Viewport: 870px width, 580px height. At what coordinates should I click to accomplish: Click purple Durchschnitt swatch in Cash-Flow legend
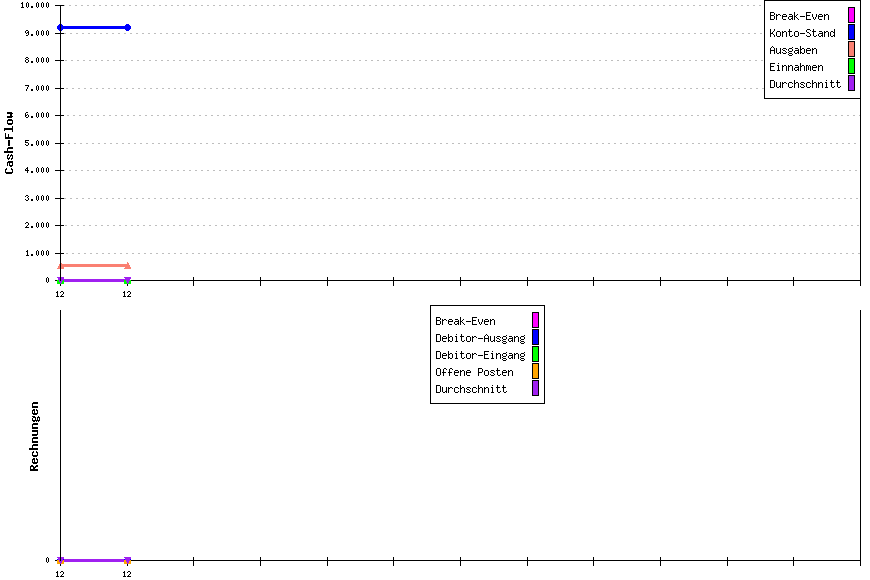[x=851, y=84]
